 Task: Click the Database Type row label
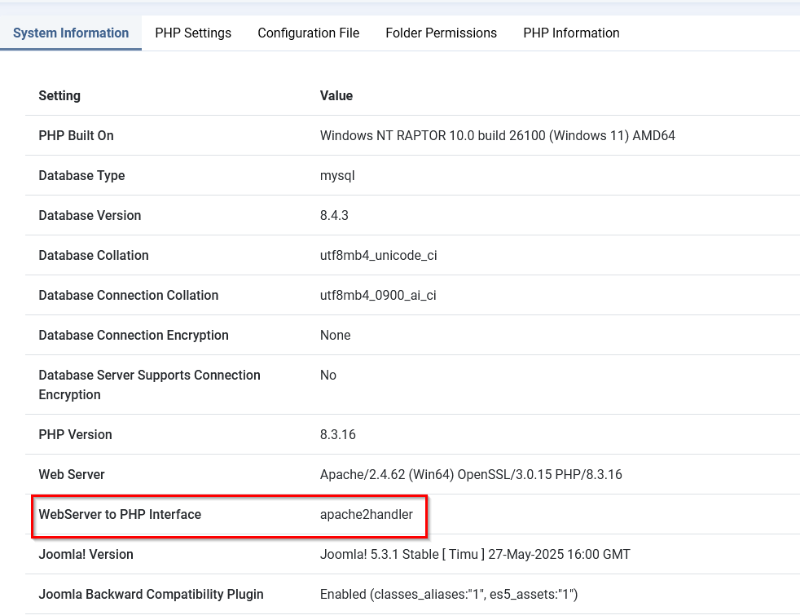(x=82, y=176)
